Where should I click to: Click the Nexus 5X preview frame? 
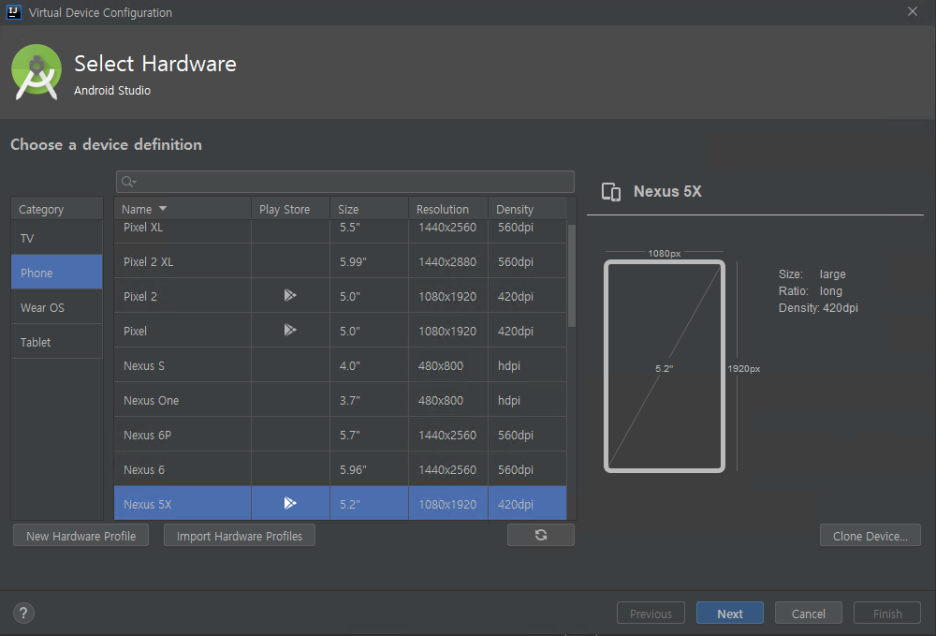pos(664,366)
